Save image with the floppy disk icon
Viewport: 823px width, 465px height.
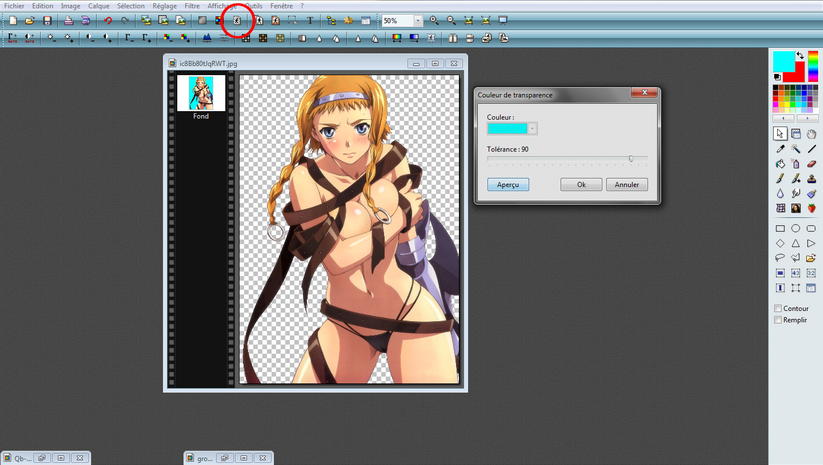pos(47,20)
